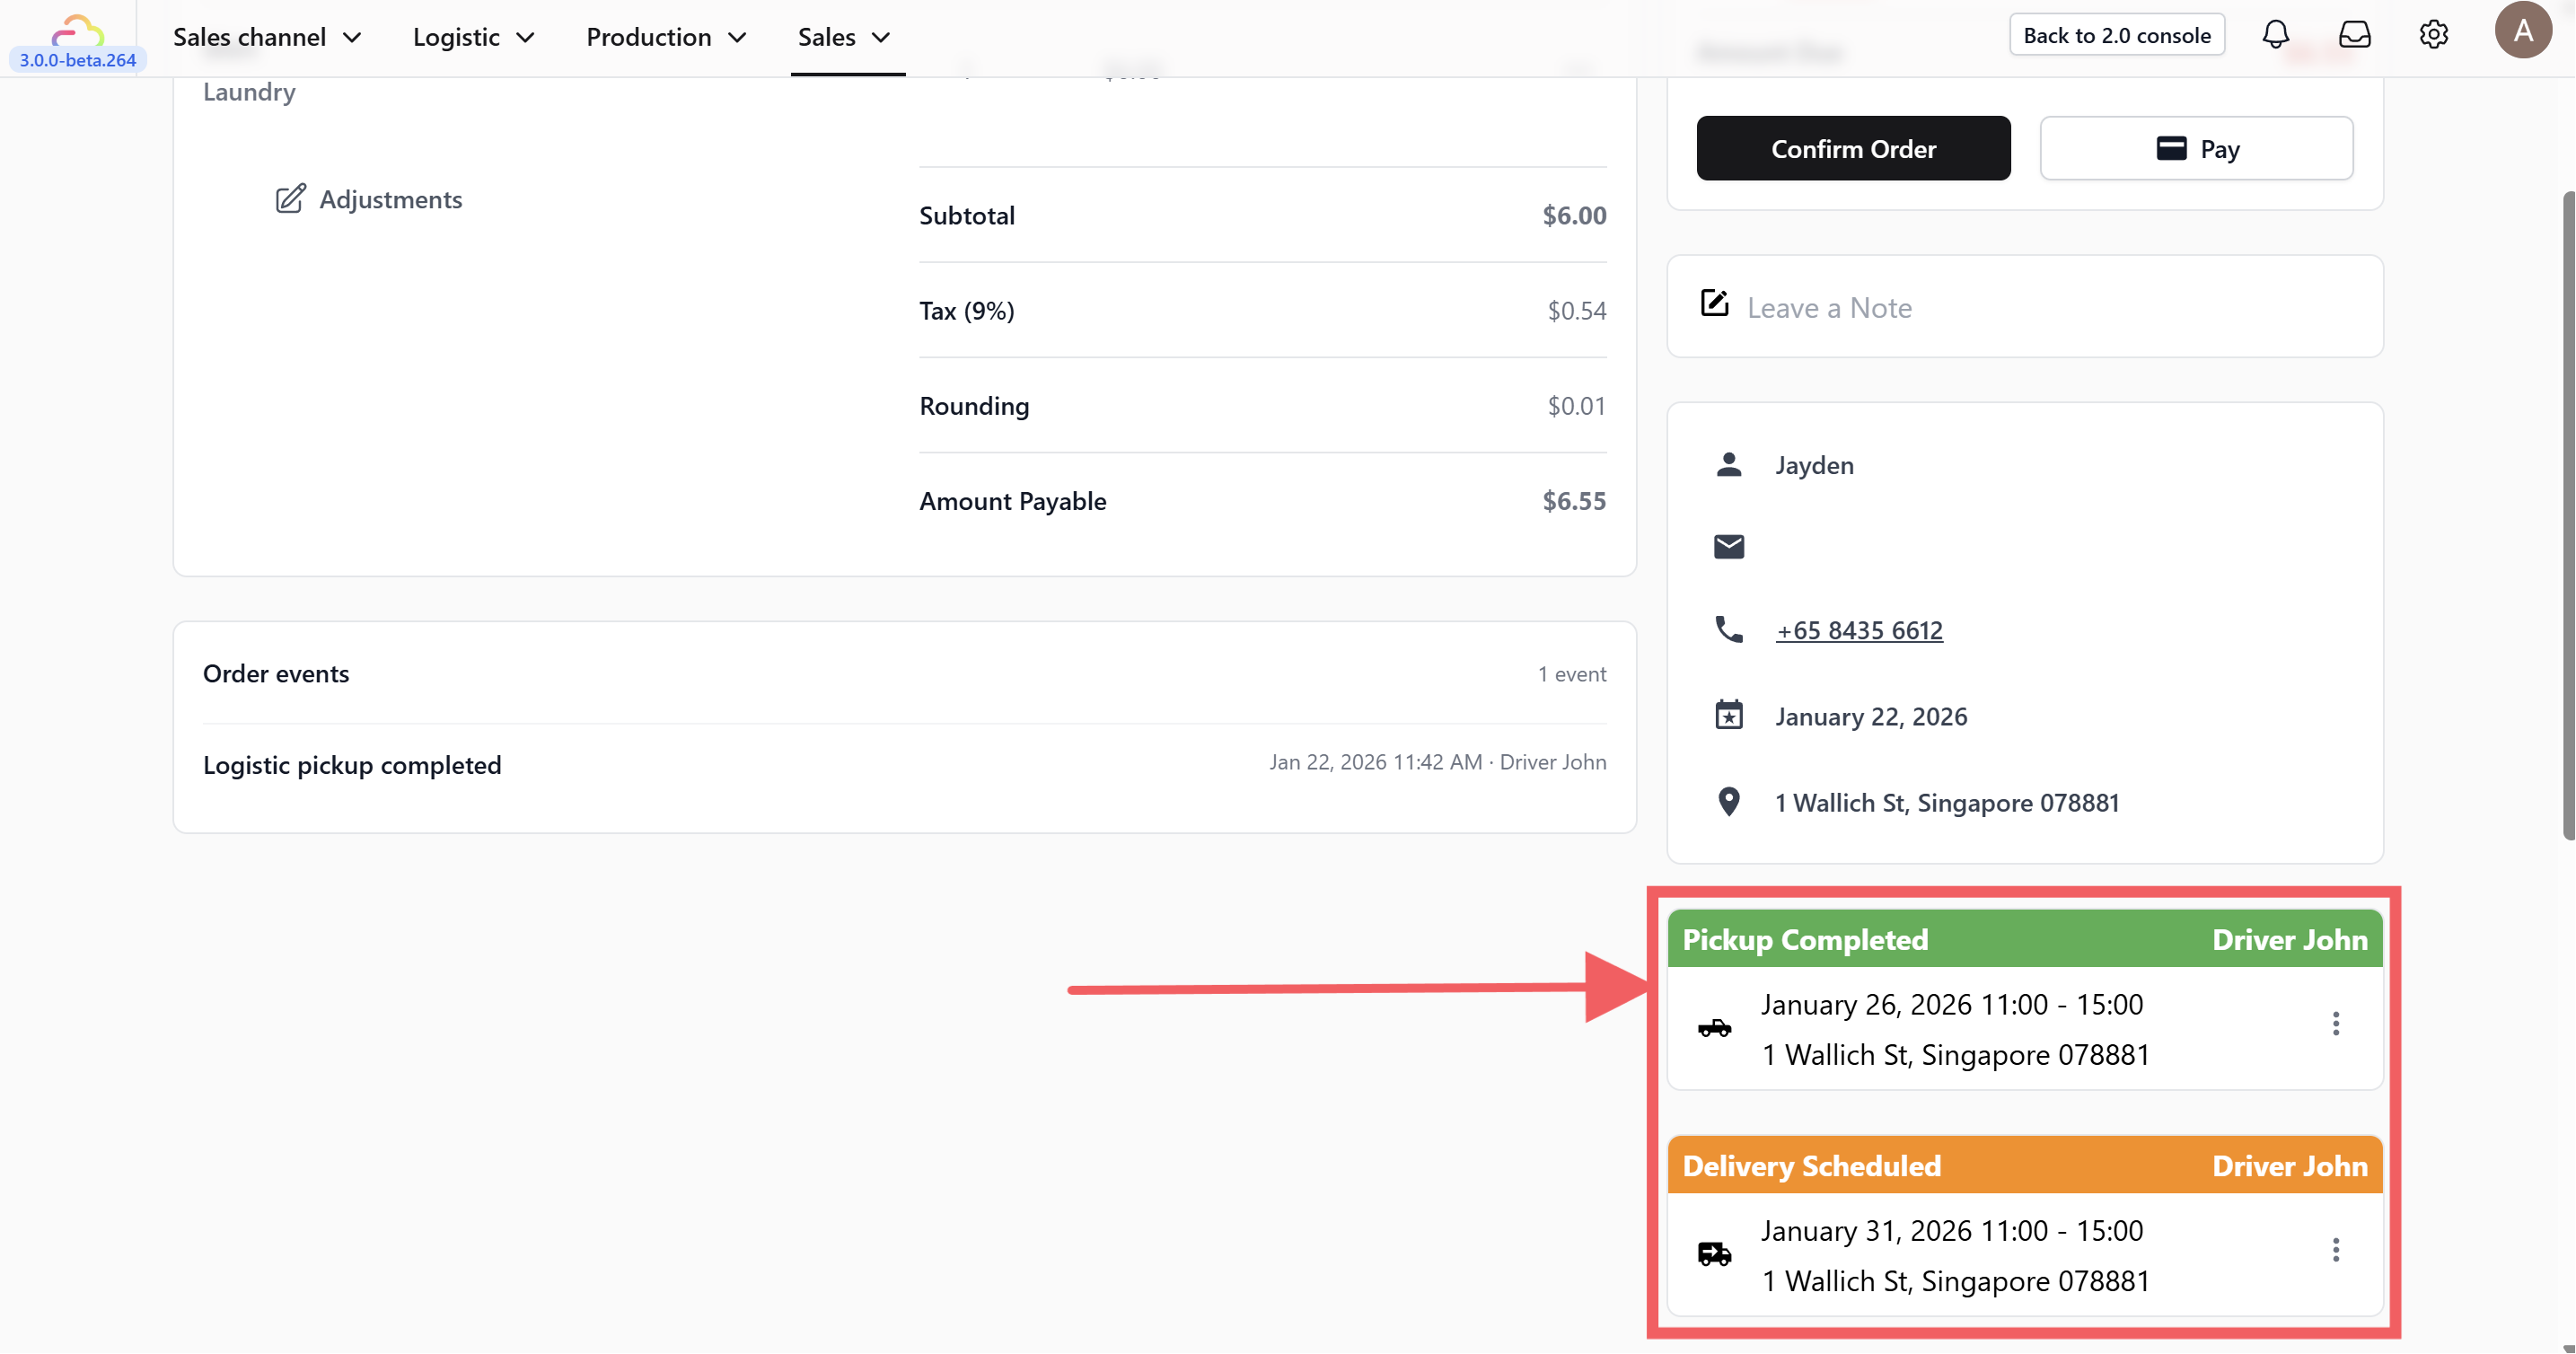Image resolution: width=2576 pixels, height=1354 pixels.
Task: Click the Adjustments pencil icon
Action: pyautogui.click(x=290, y=199)
